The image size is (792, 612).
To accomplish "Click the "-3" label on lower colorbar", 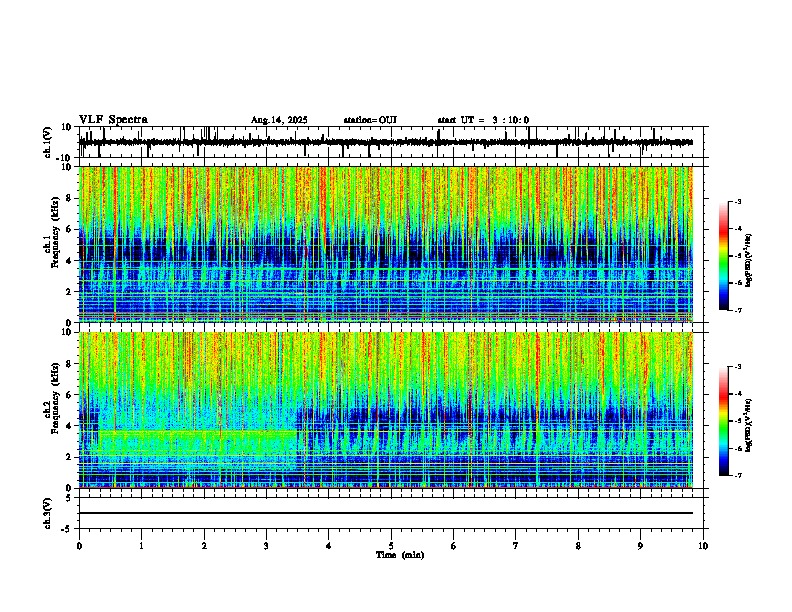I will [738, 367].
